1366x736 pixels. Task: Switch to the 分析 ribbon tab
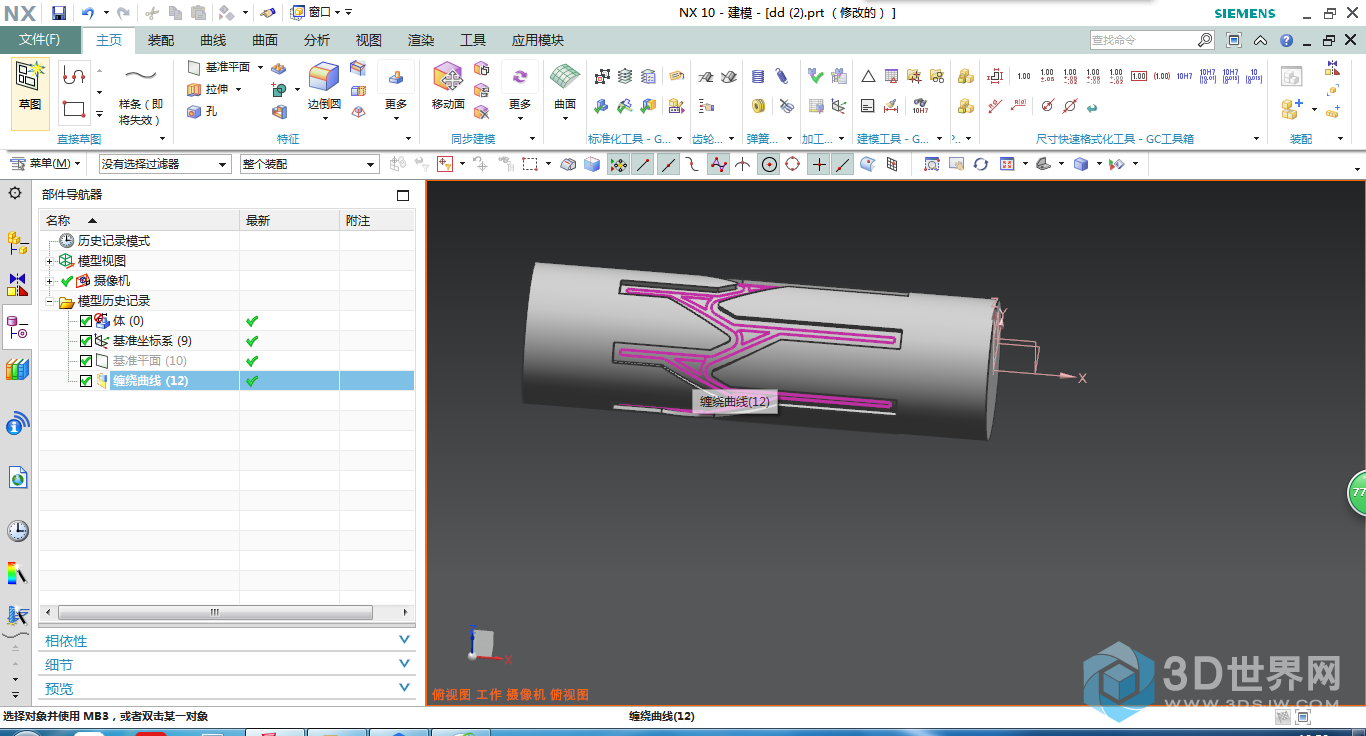[317, 41]
